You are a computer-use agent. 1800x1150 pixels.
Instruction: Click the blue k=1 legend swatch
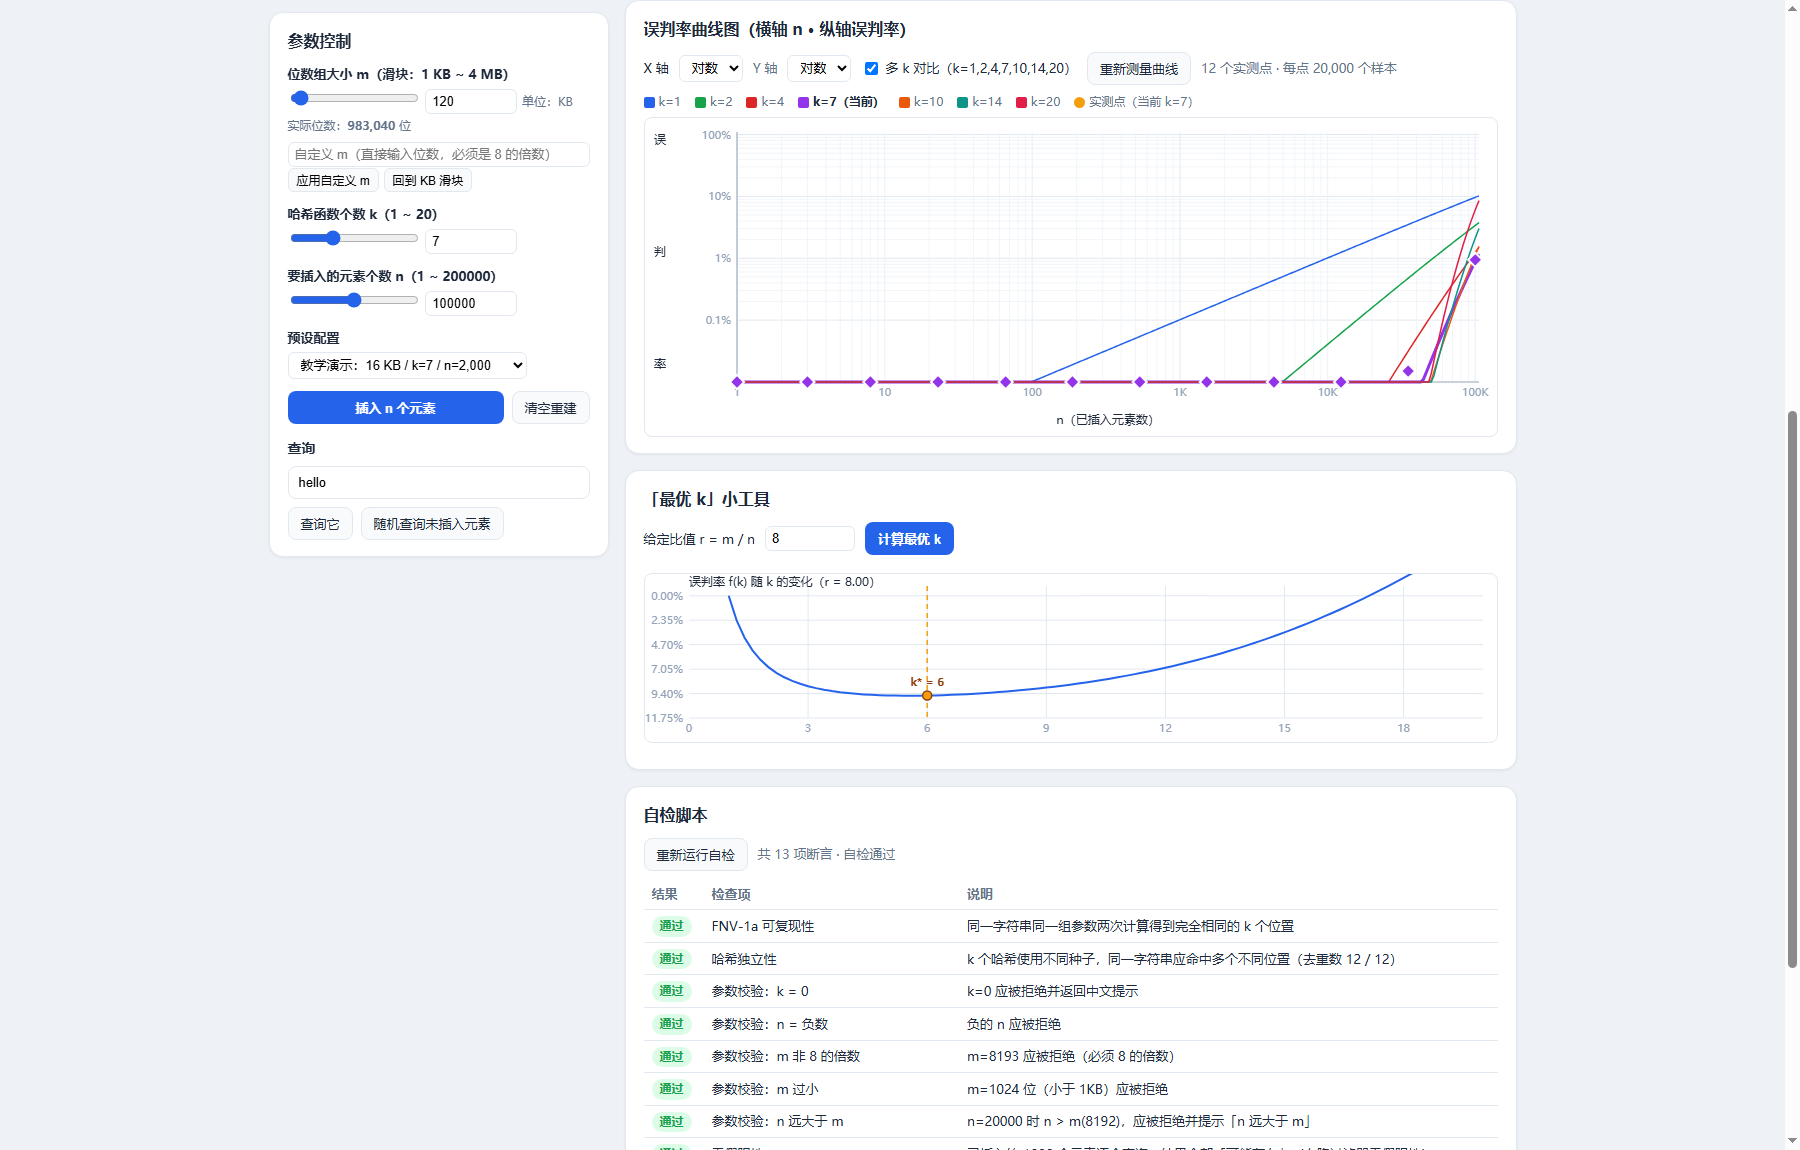(x=649, y=102)
